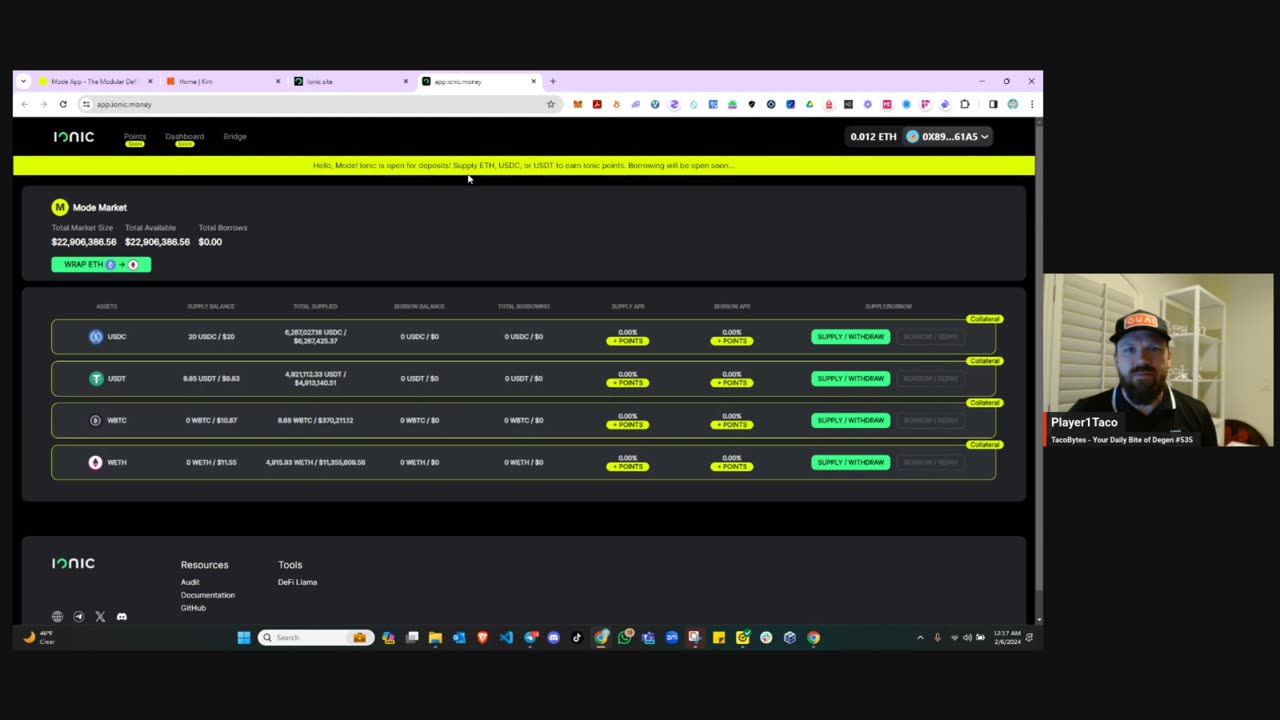Bookmark this page with the star icon
This screenshot has width=1280, height=720.
[550, 104]
